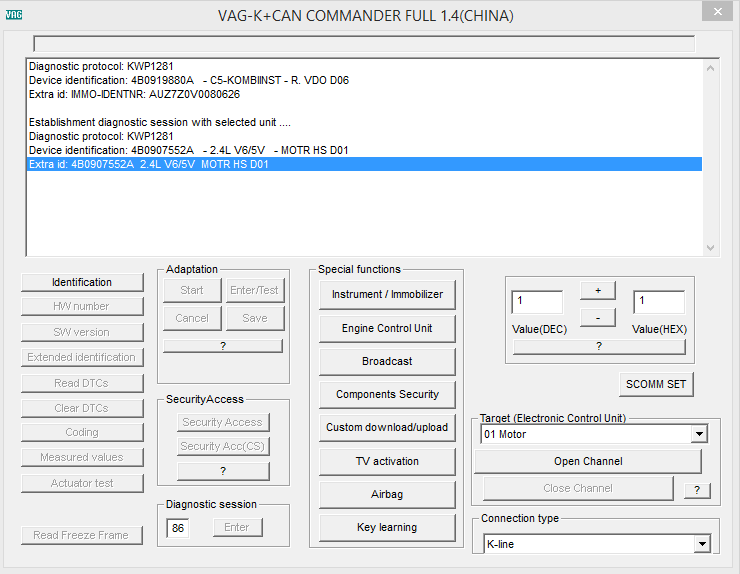Click the VAG logo icon in title bar

(14, 15)
